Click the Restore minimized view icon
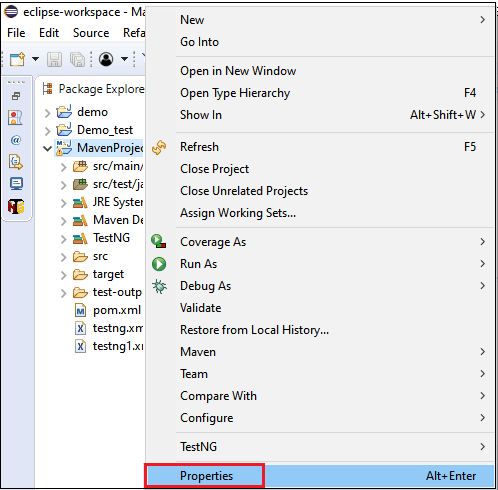 (x=16, y=96)
